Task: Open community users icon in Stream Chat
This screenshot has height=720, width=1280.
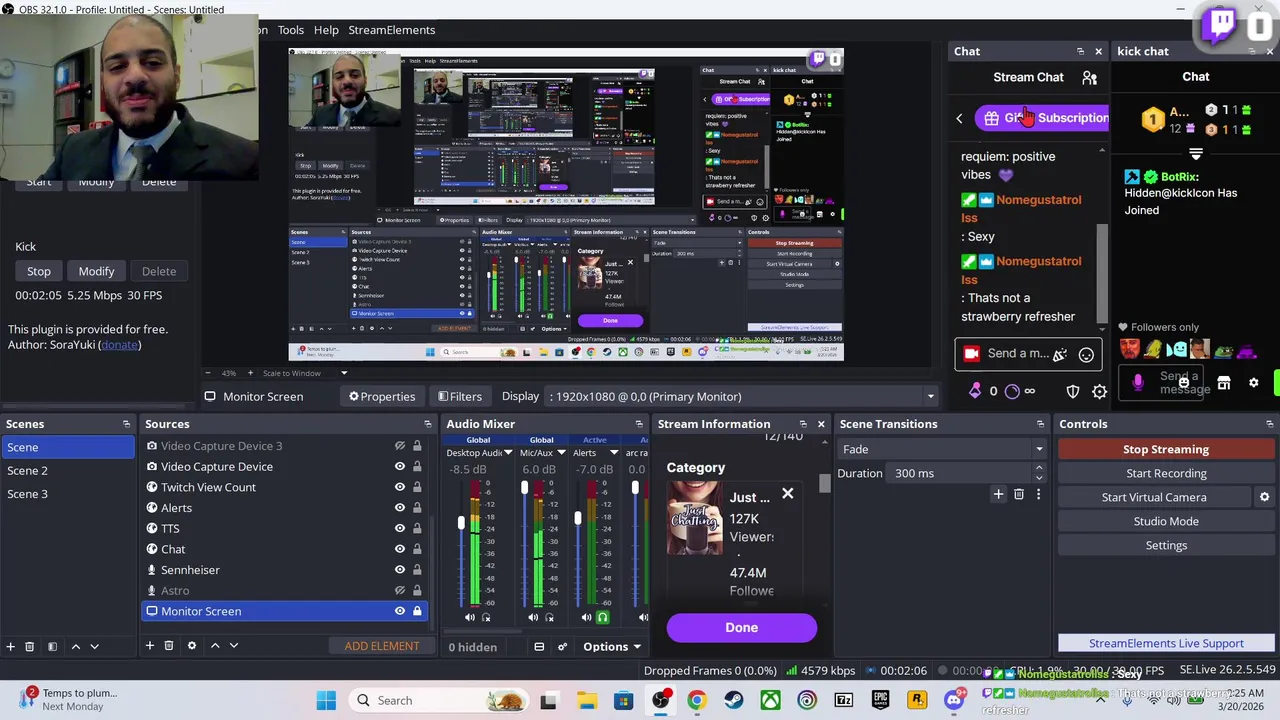Action: coord(1090,77)
